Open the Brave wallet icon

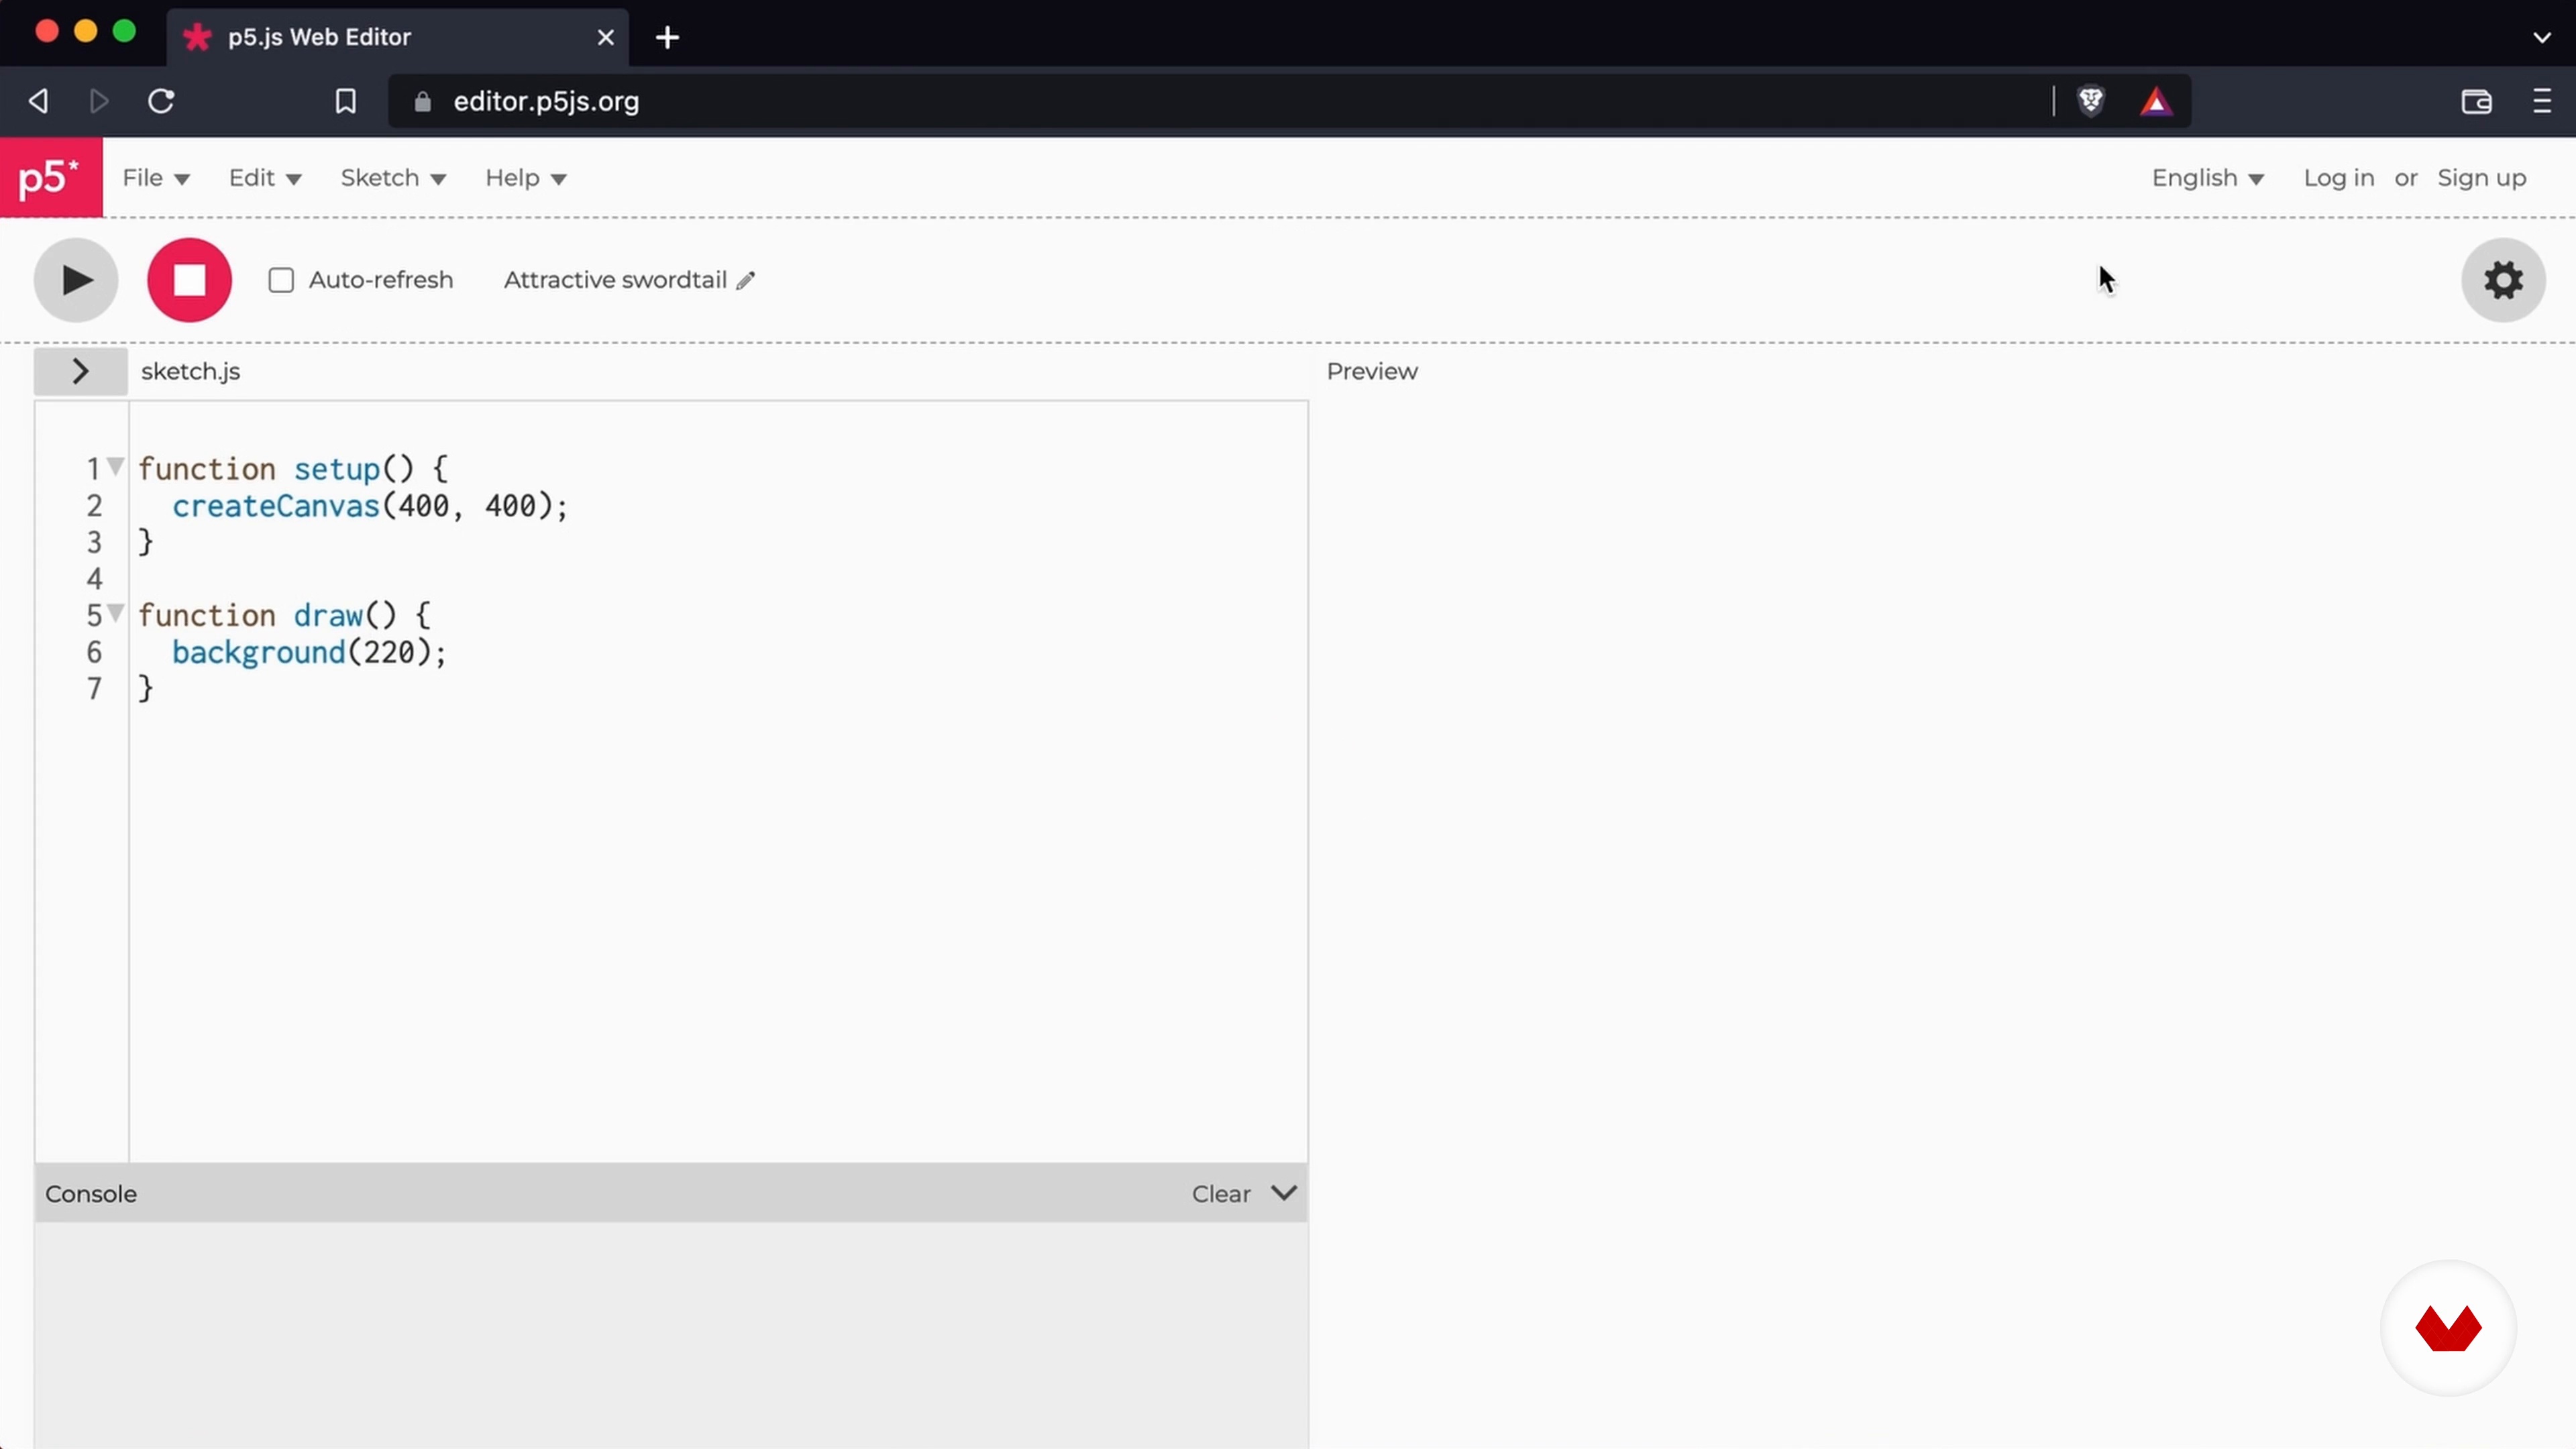[2476, 101]
